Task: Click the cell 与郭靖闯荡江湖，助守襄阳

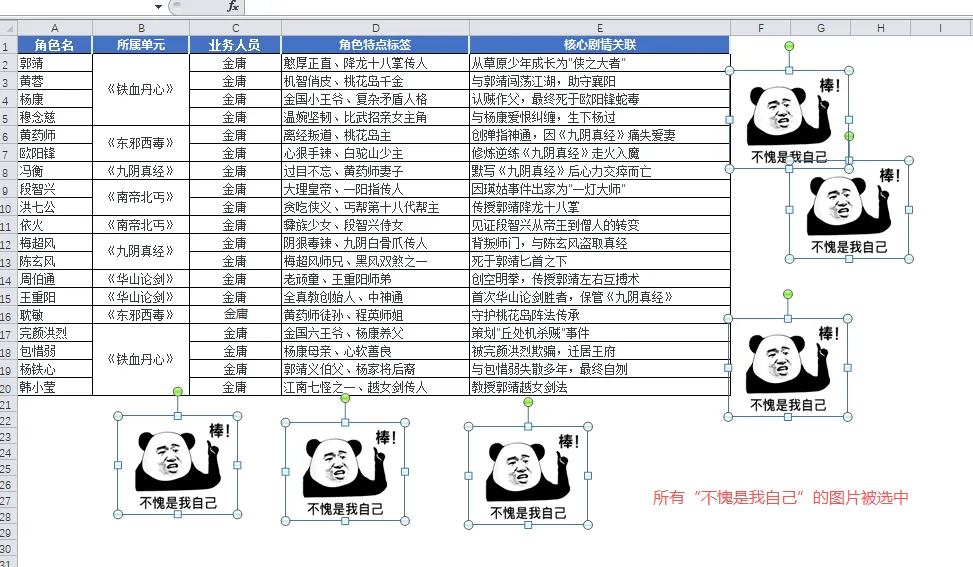Action: 599,81
